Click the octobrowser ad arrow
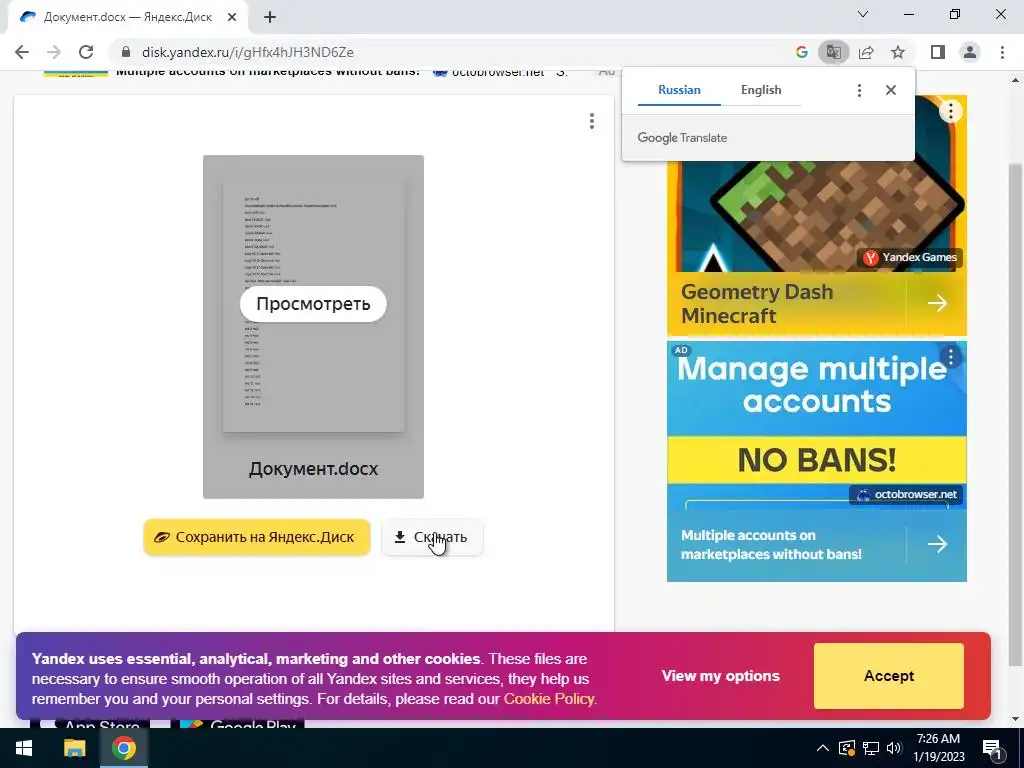 (937, 544)
